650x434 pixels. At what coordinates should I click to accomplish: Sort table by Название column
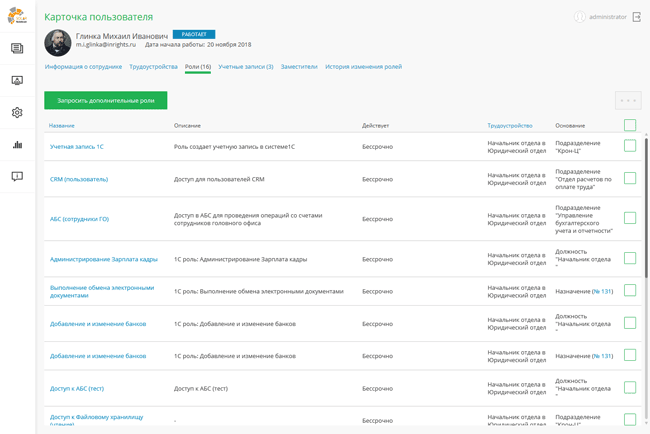click(62, 126)
